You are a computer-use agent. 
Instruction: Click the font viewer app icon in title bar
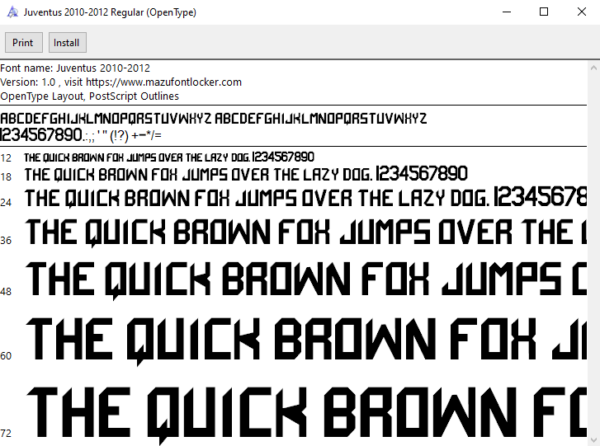coord(13,12)
